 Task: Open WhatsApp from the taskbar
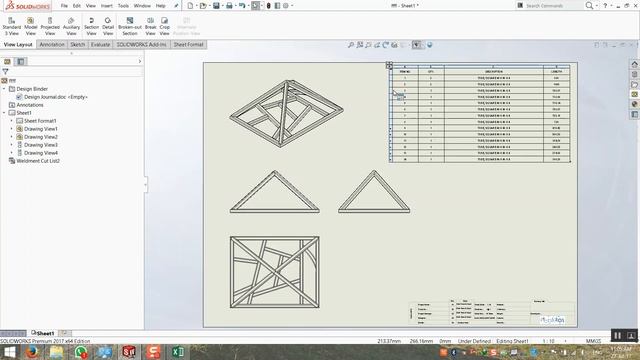click(x=80, y=352)
